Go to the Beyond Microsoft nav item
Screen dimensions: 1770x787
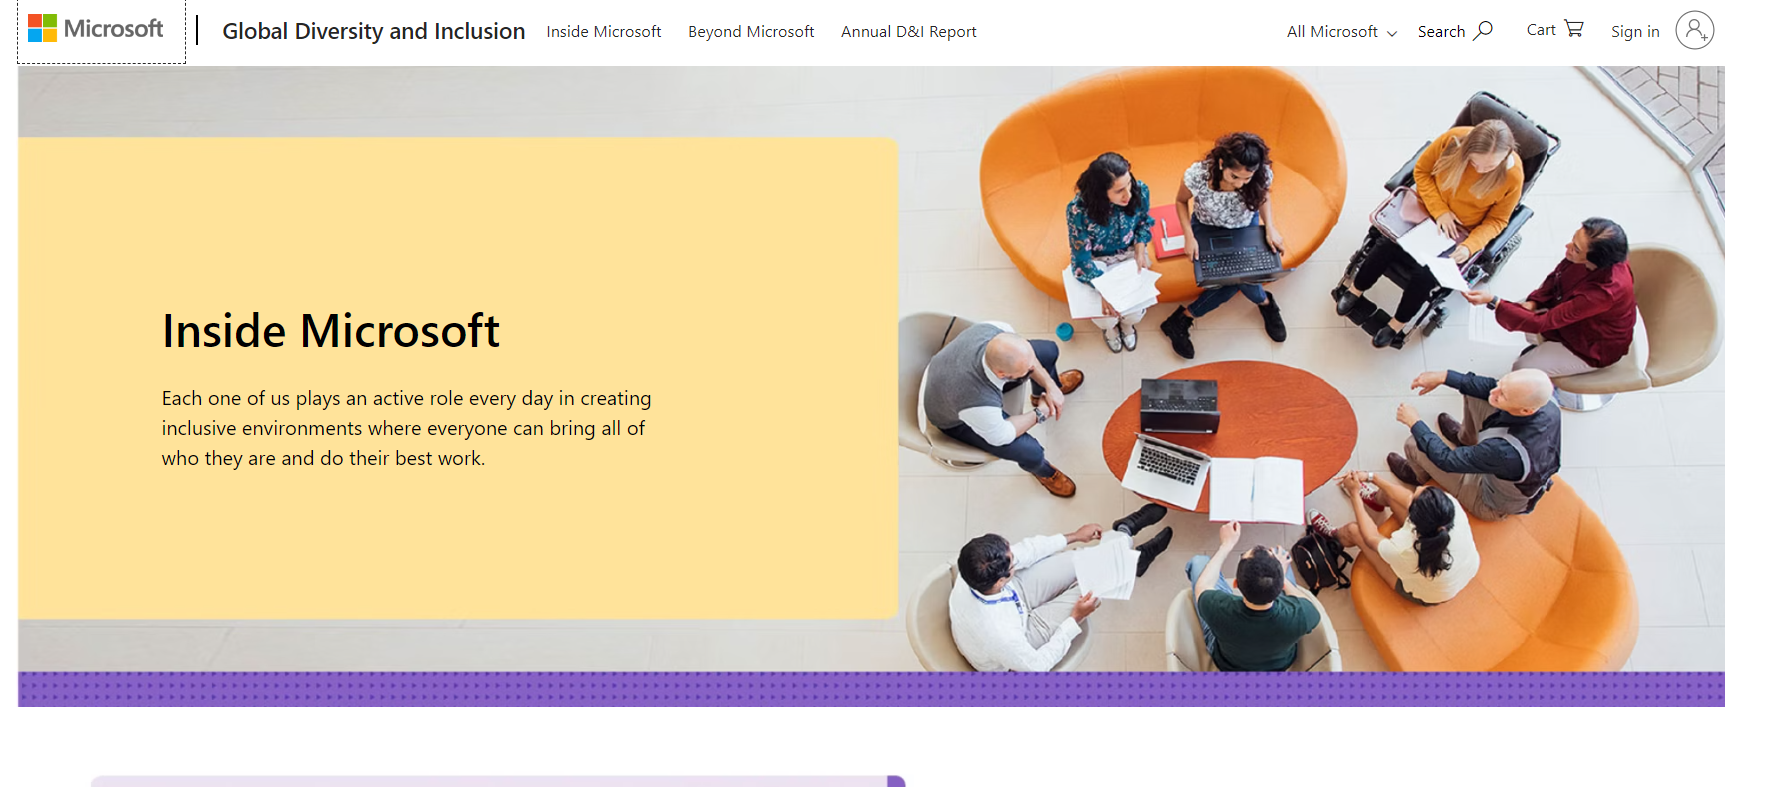pyautogui.click(x=751, y=32)
